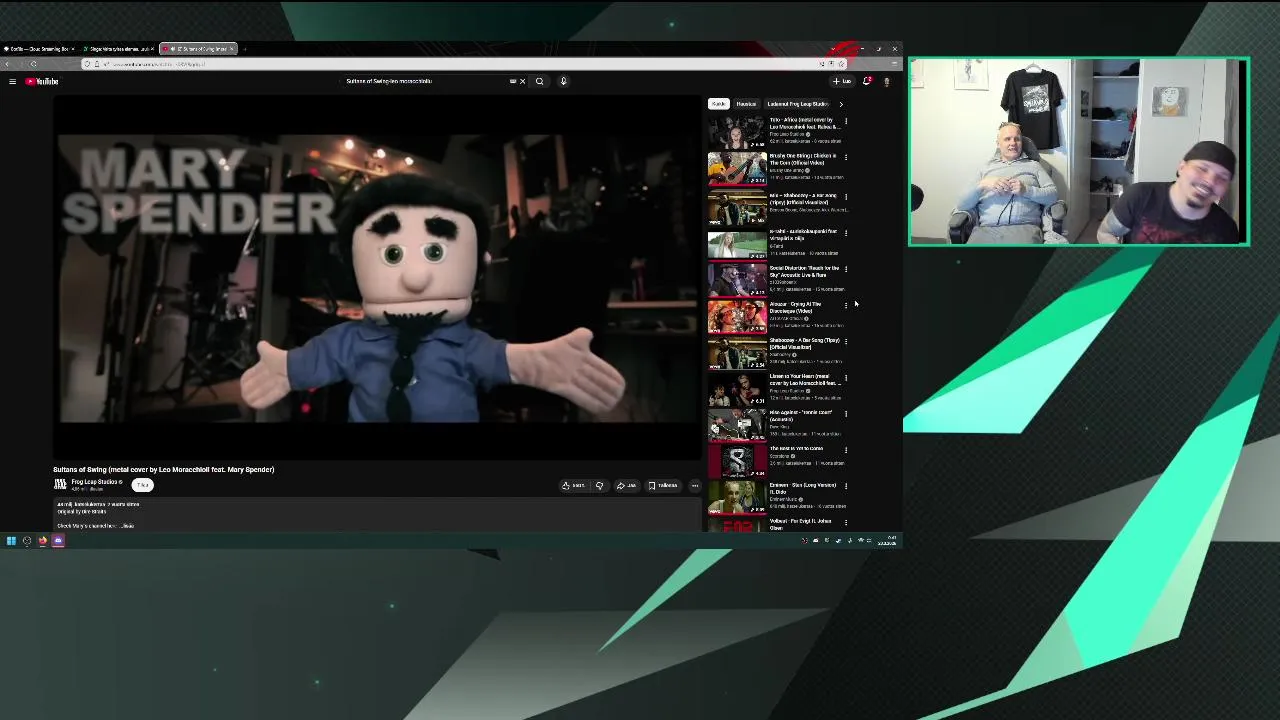
Task: Show more filter chips with arrow
Action: click(840, 104)
